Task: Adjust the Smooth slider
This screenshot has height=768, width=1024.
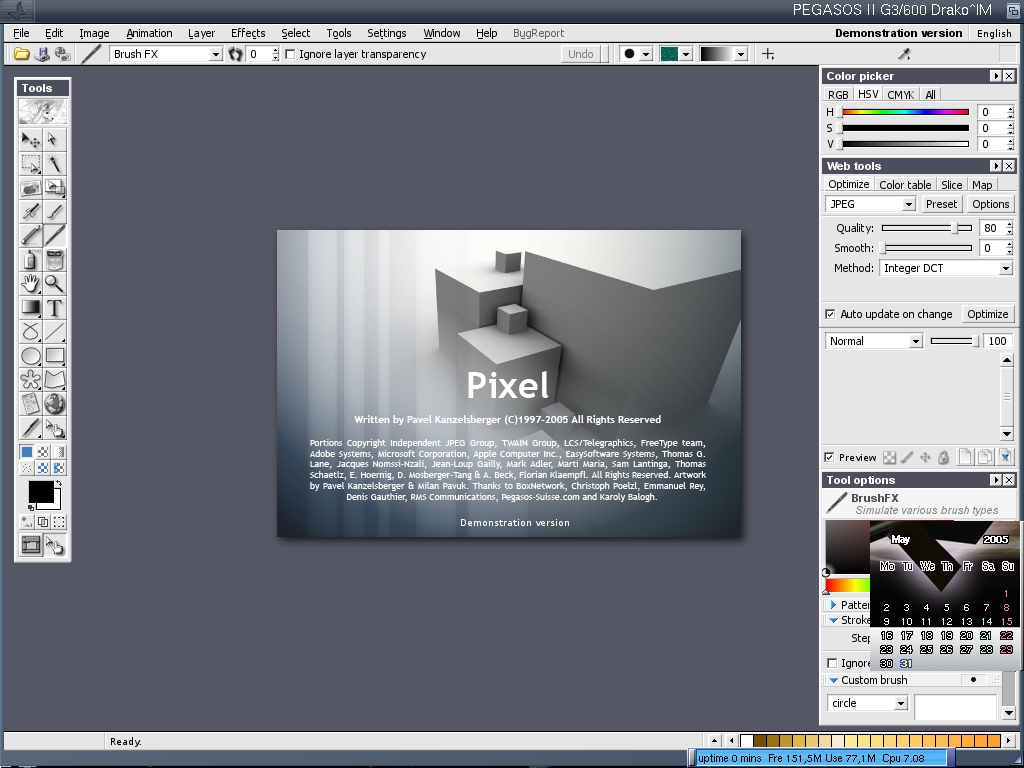Action: click(x=927, y=248)
